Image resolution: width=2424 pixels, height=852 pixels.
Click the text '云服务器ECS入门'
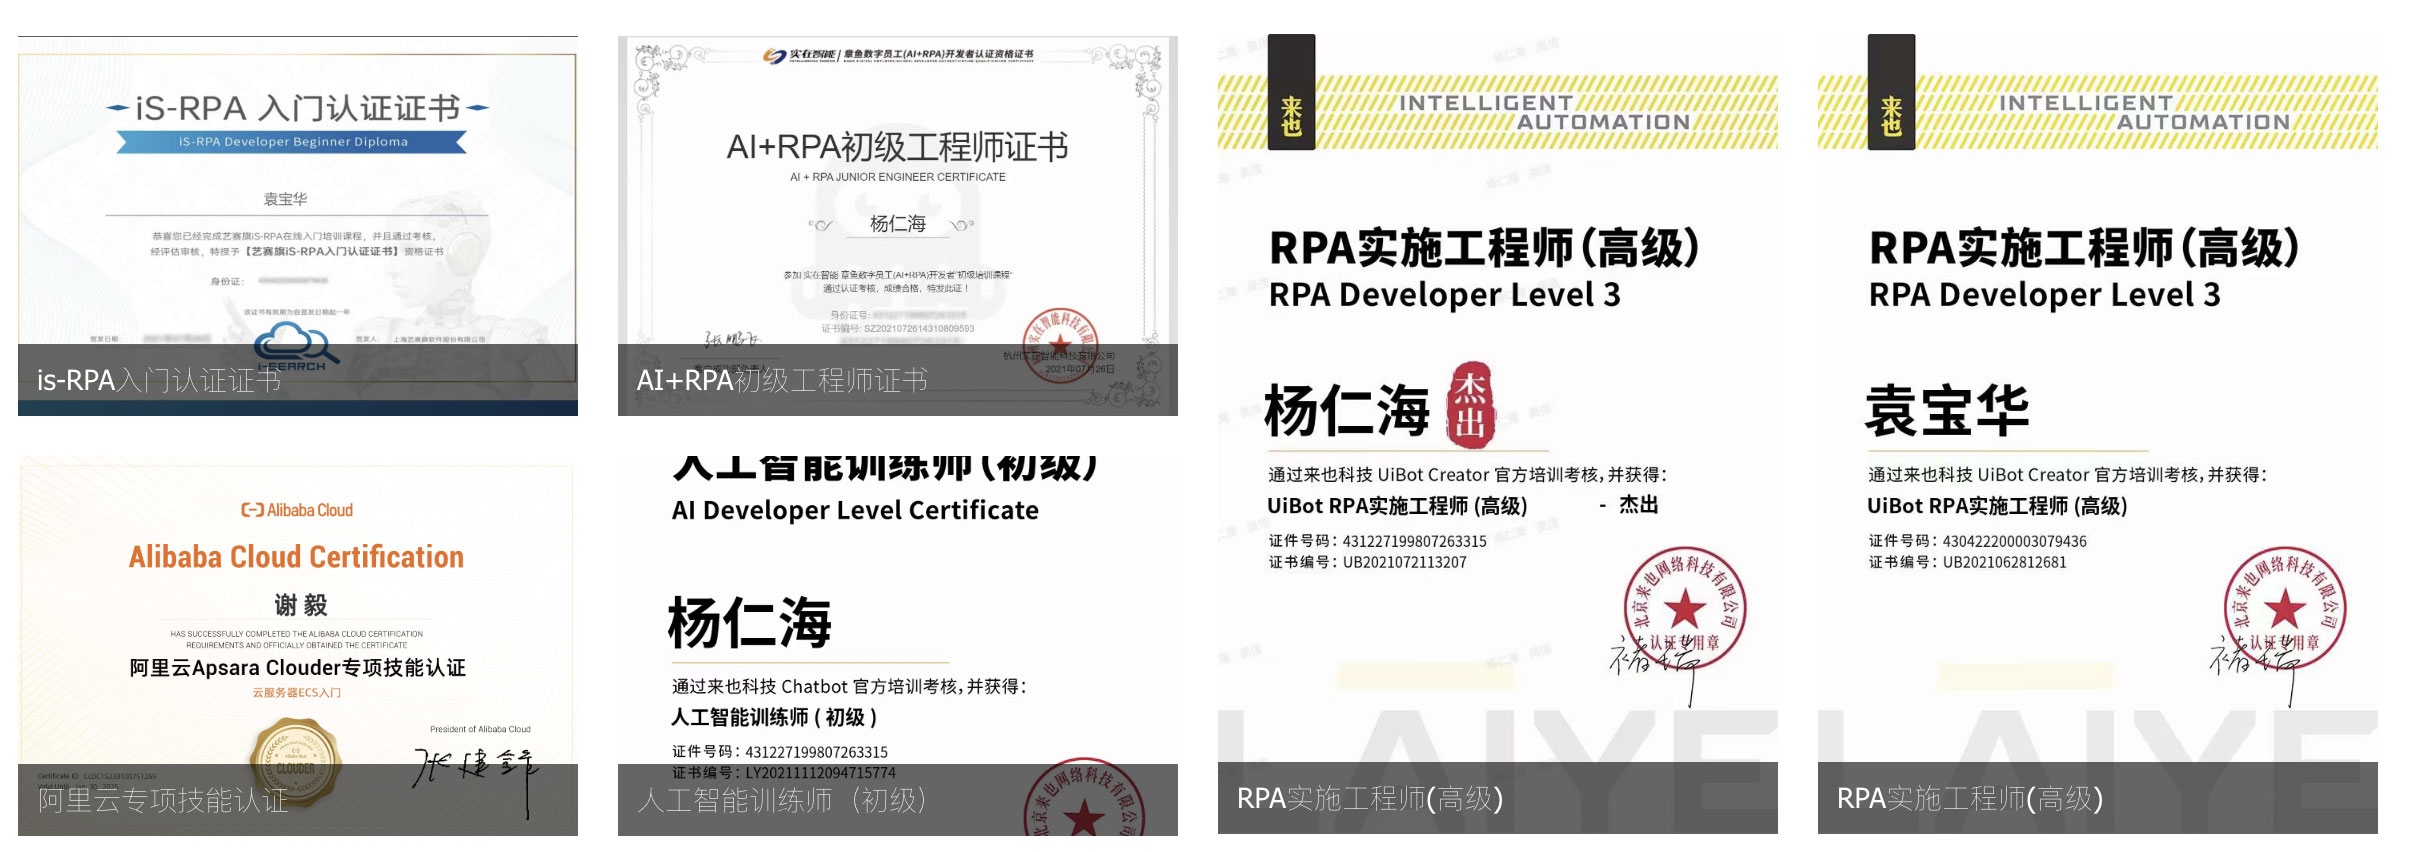[297, 692]
